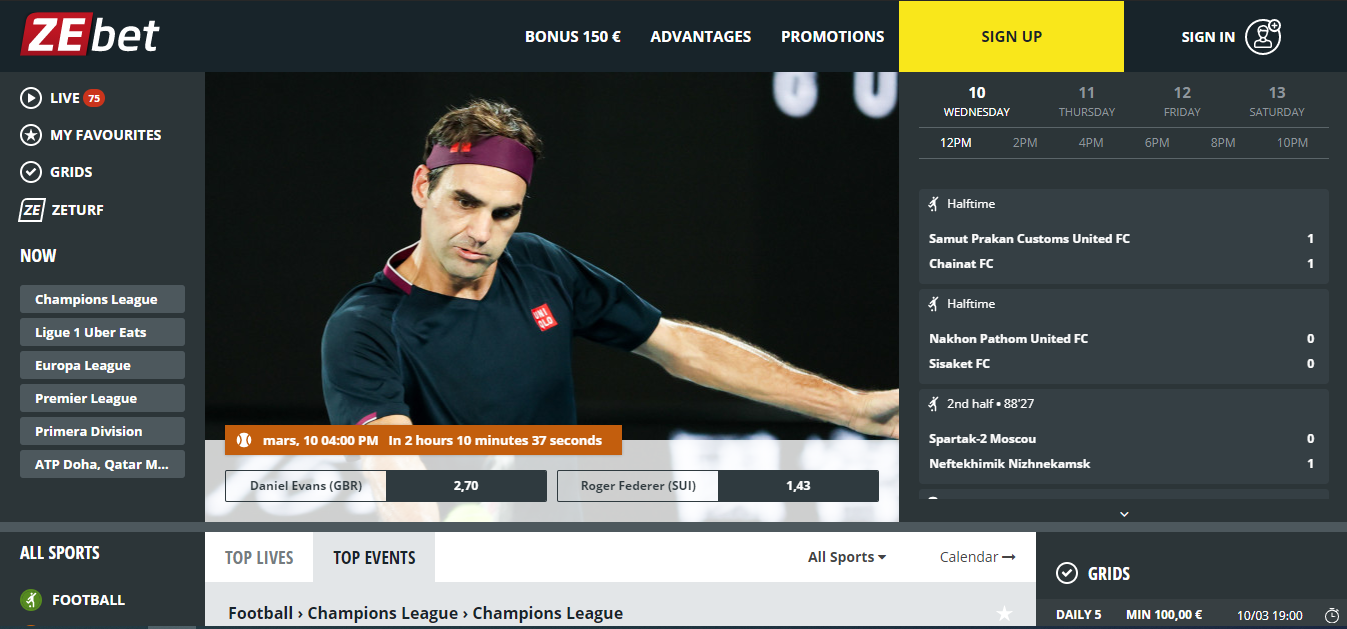
Task: Click the green Football sport icon
Action: pyautogui.click(x=31, y=600)
